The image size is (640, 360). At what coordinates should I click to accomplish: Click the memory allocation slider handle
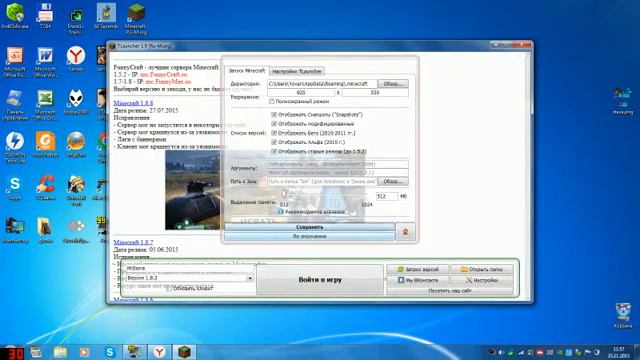(x=284, y=194)
